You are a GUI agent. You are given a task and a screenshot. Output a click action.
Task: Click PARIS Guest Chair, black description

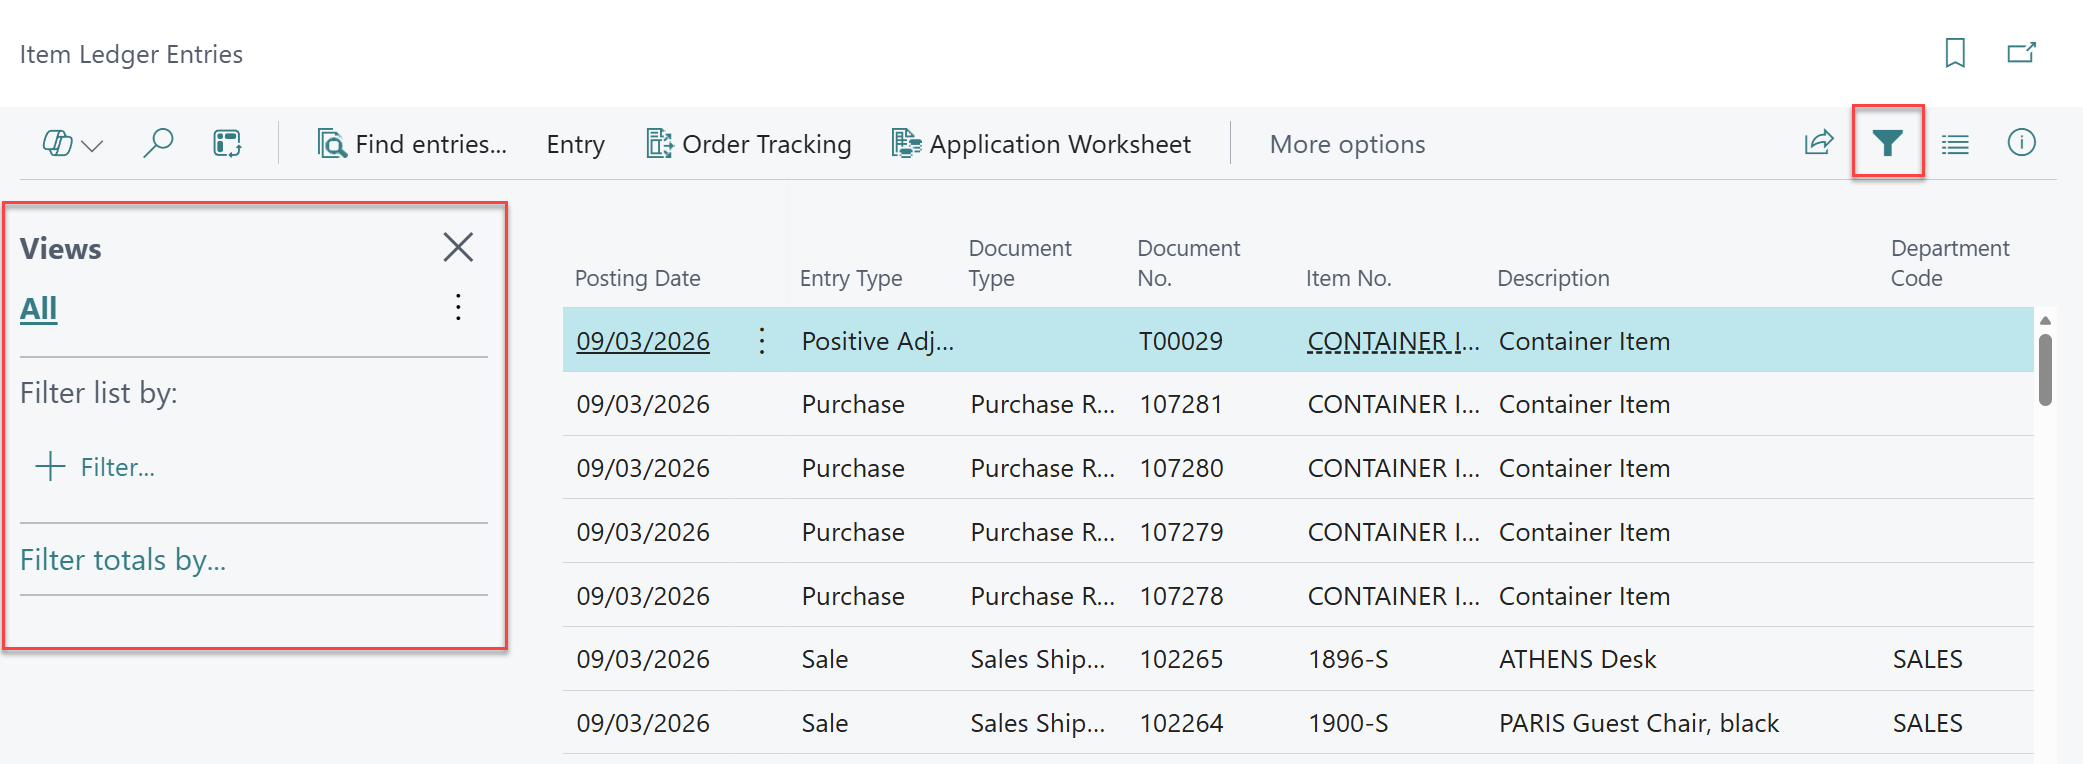[1638, 723]
